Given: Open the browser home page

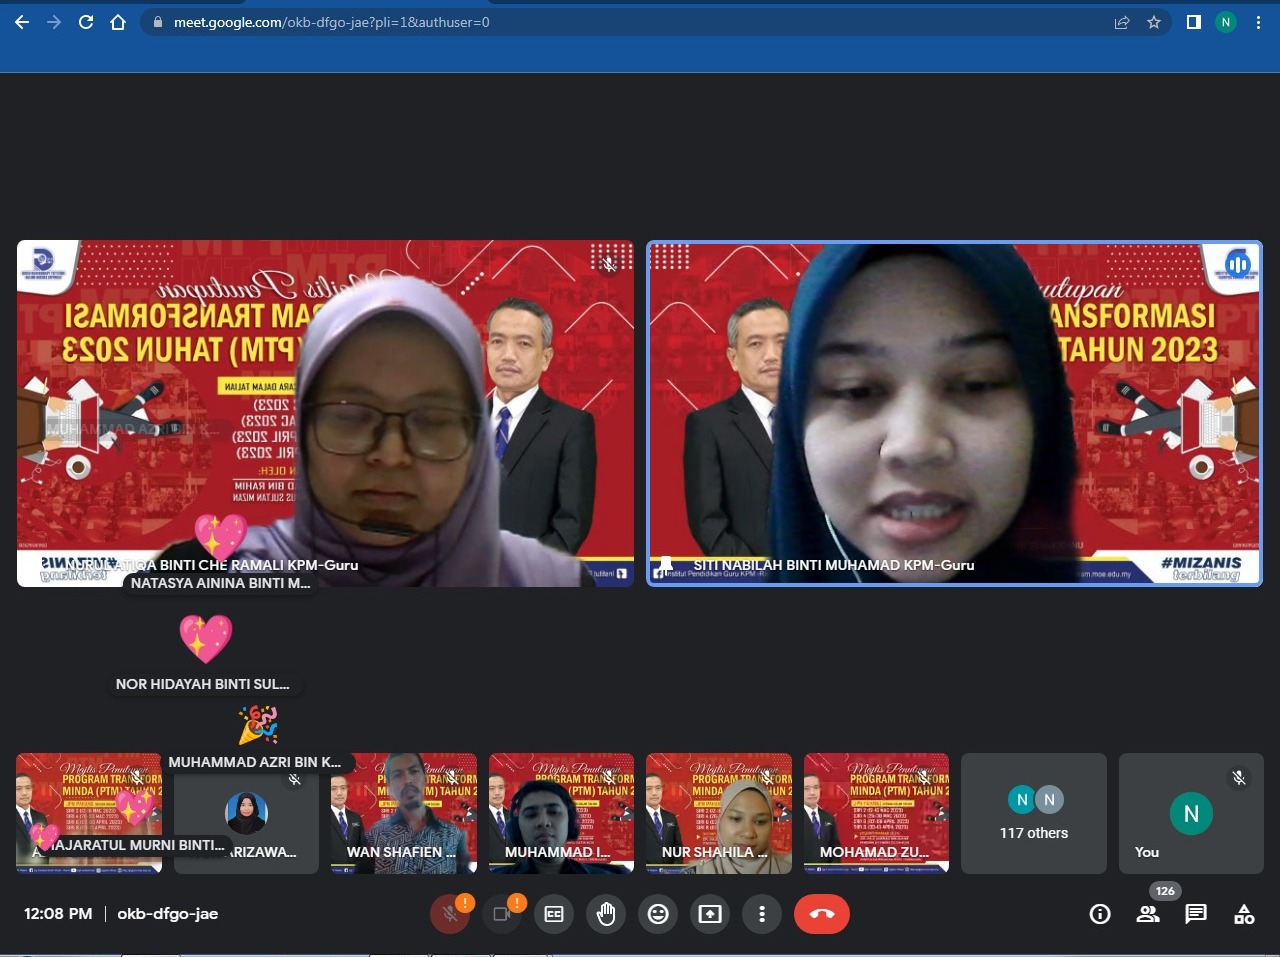Looking at the screenshot, I should [x=118, y=22].
